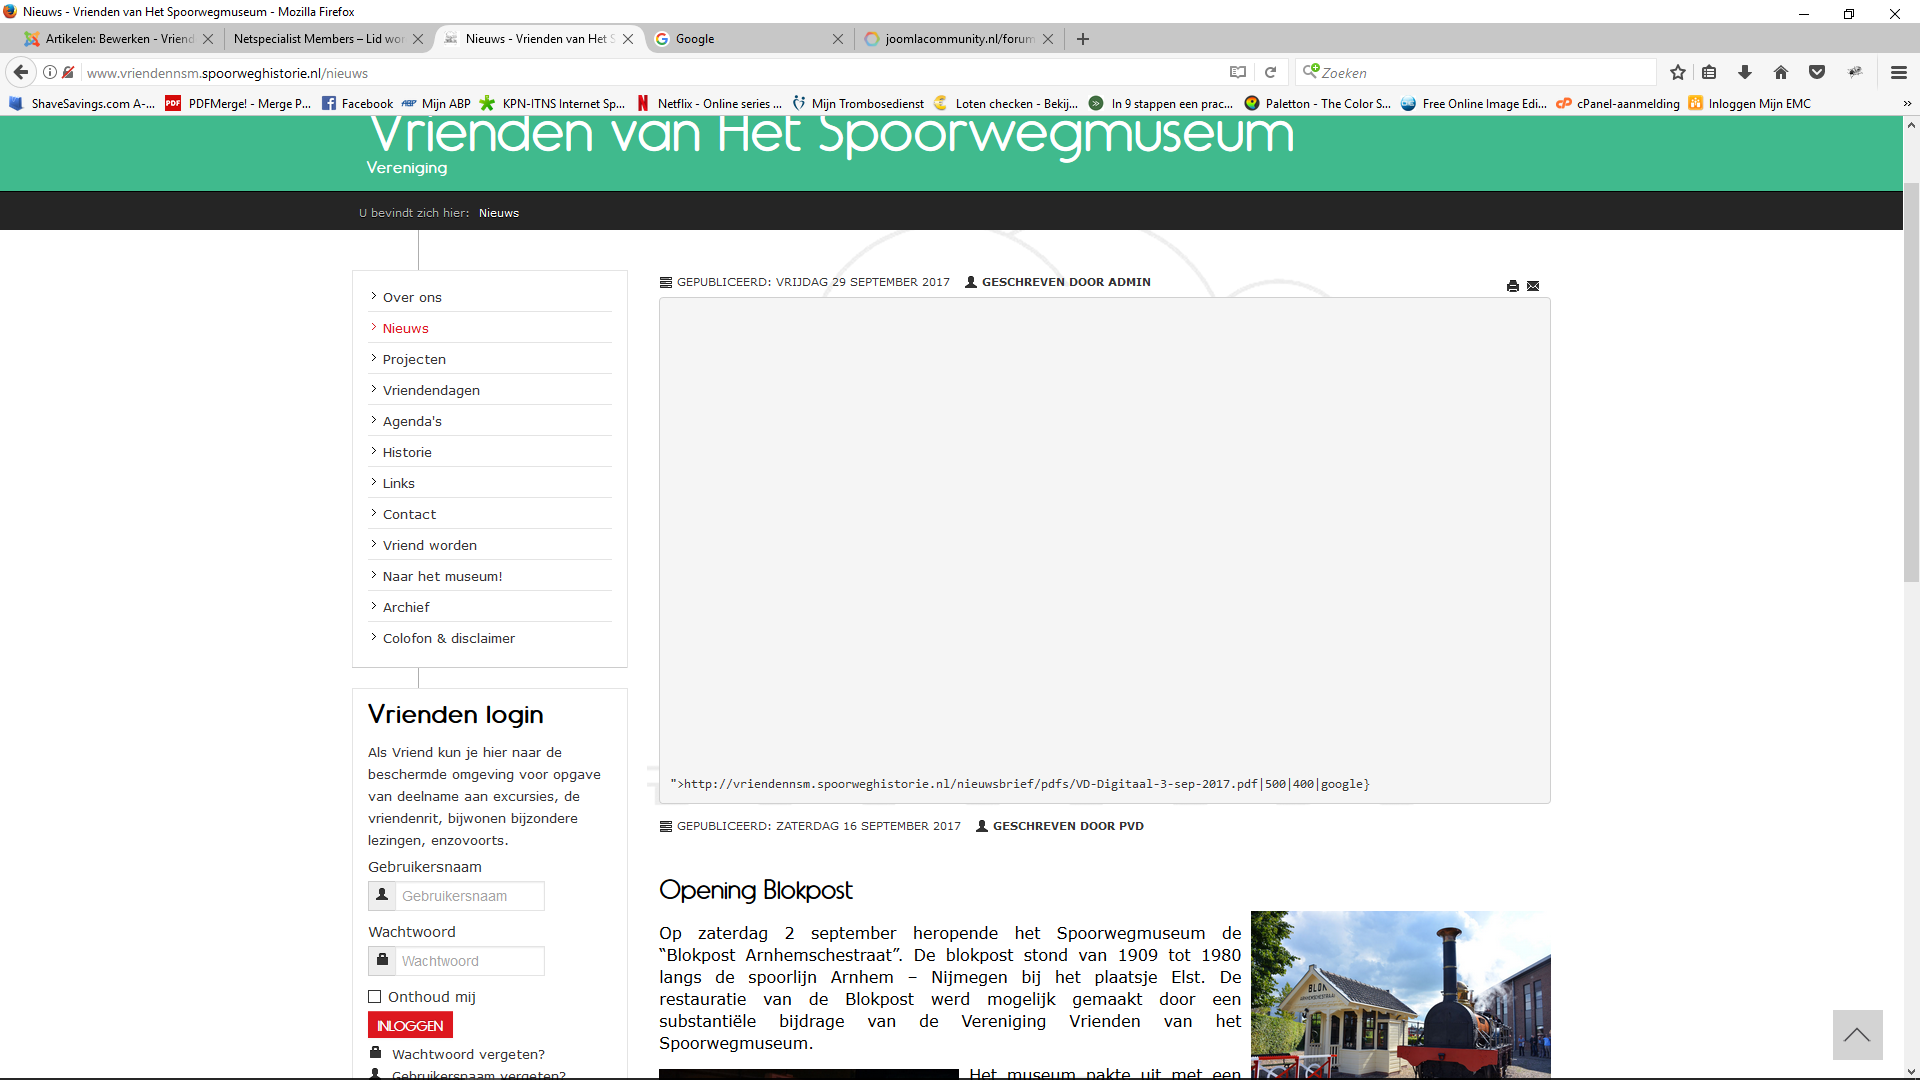Close the Google tab
This screenshot has width=1920, height=1080.
coord(838,39)
